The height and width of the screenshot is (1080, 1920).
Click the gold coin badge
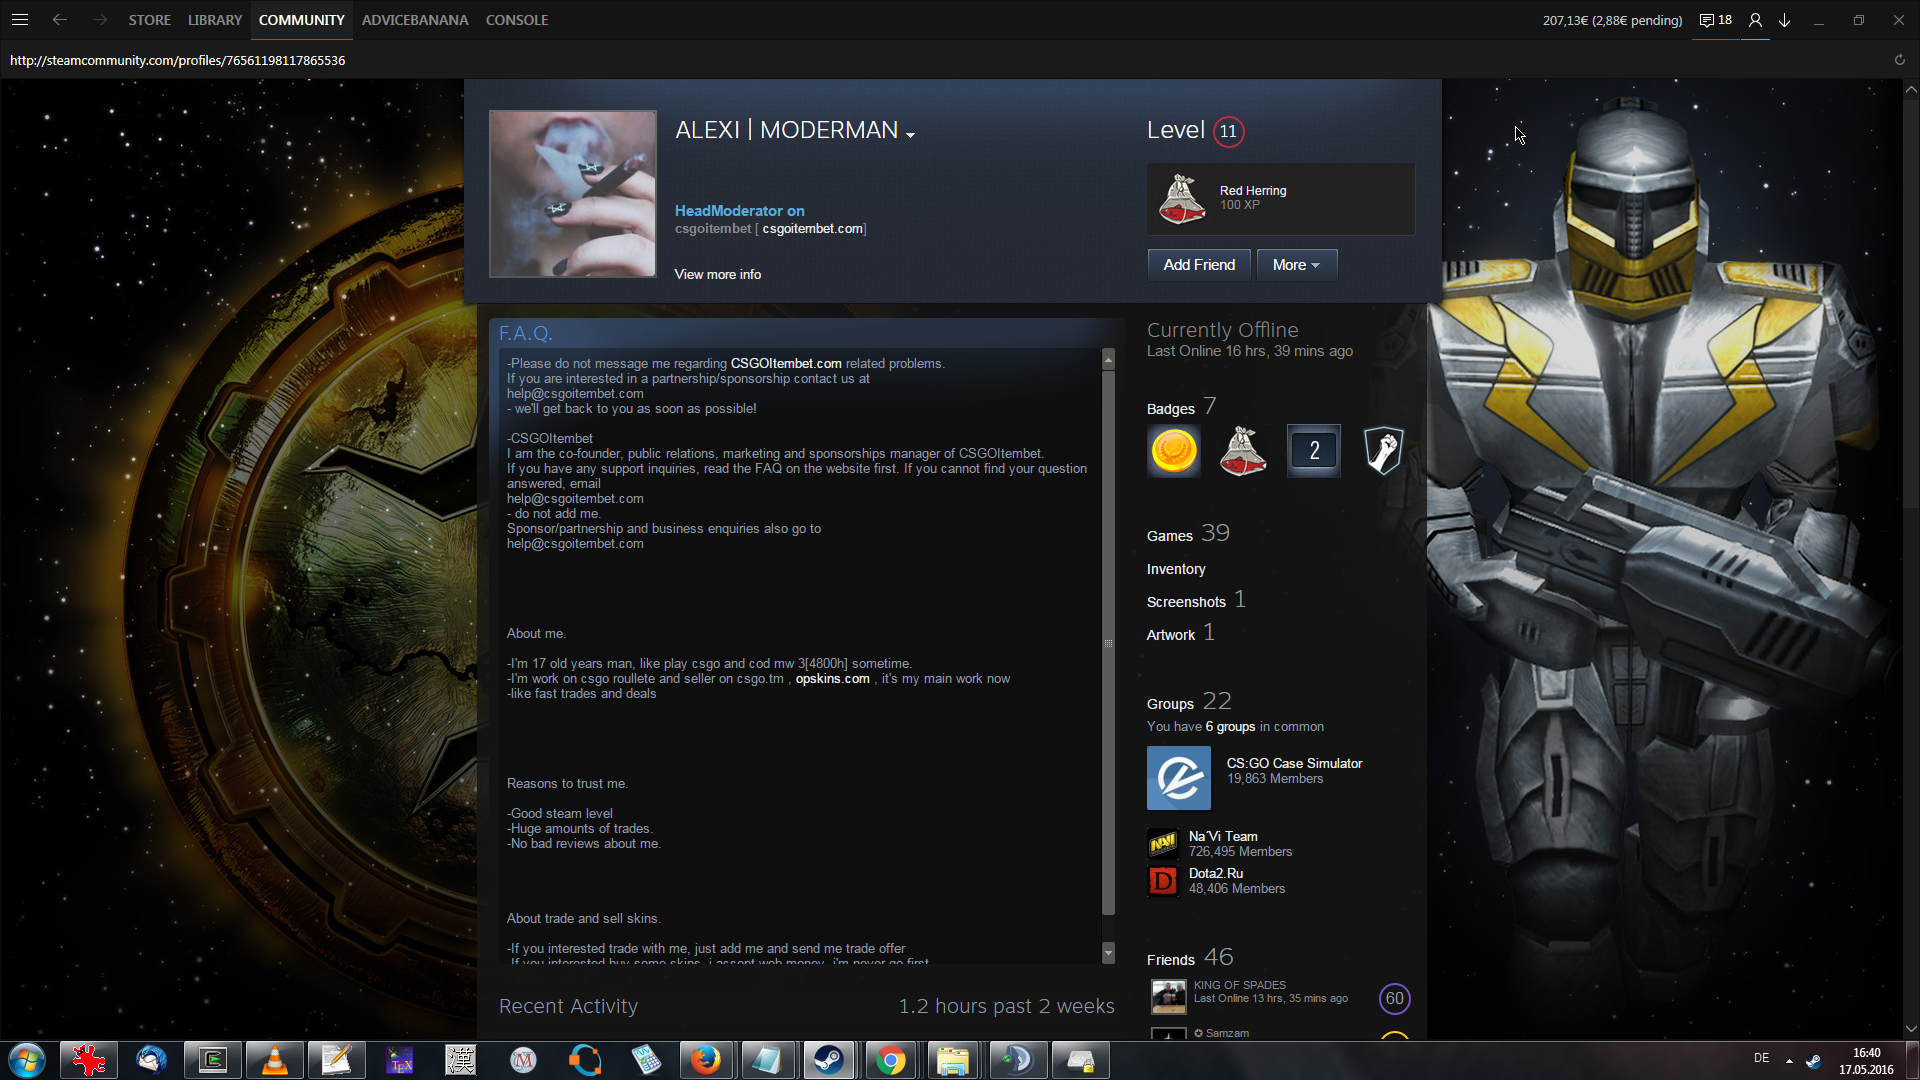pyautogui.click(x=1174, y=451)
